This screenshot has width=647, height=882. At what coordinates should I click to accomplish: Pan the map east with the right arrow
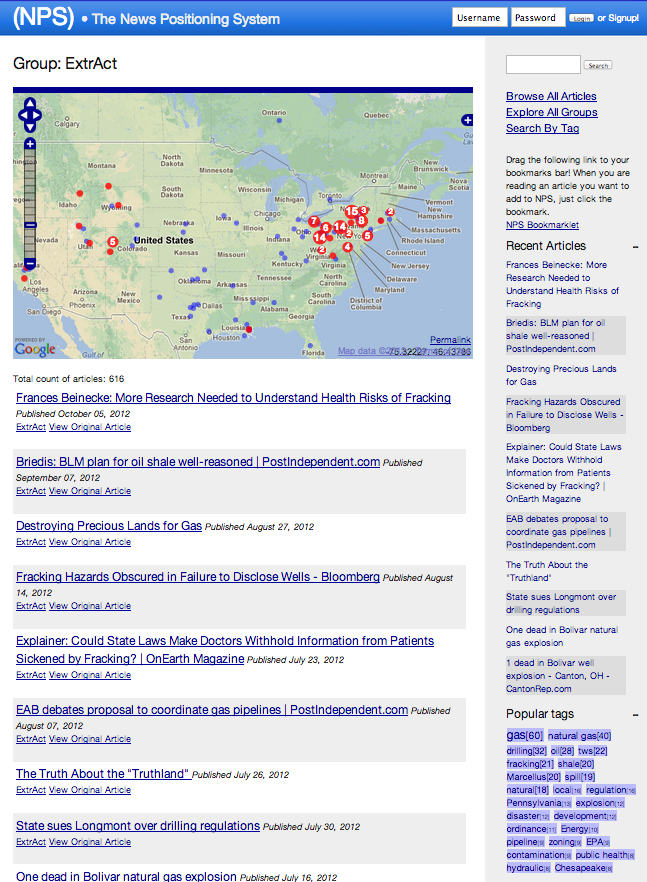37,115
